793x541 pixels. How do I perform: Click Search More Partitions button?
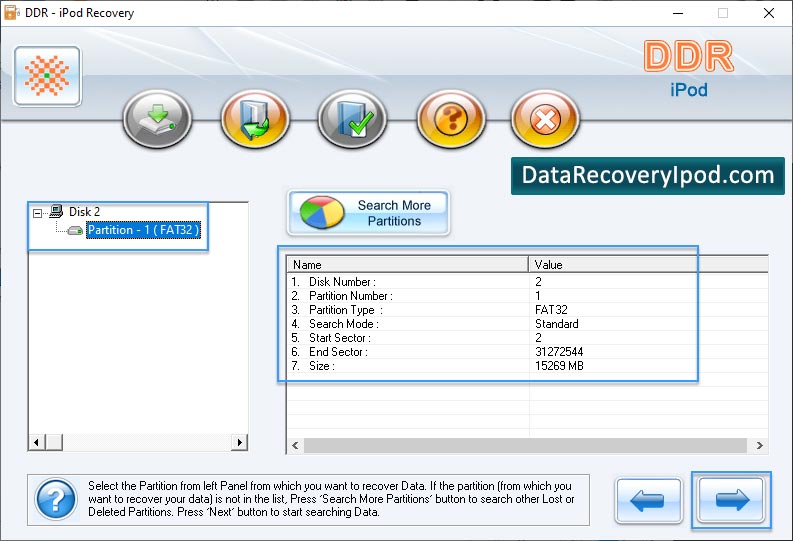coord(368,213)
